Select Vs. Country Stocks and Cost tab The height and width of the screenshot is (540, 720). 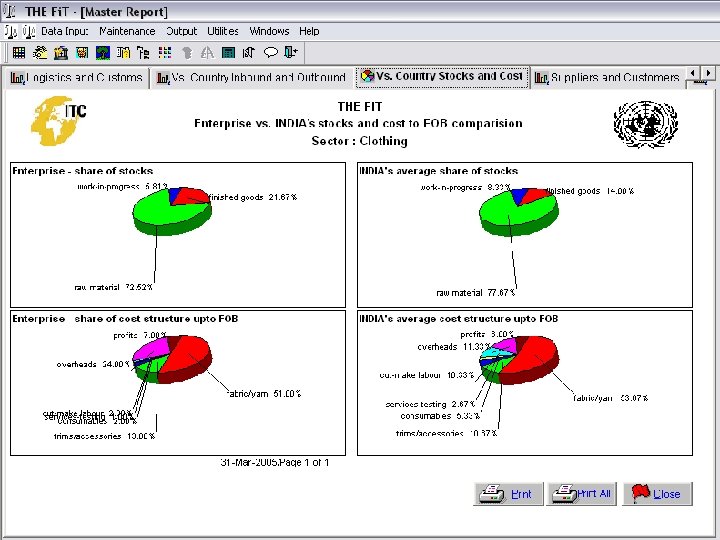coord(442,76)
